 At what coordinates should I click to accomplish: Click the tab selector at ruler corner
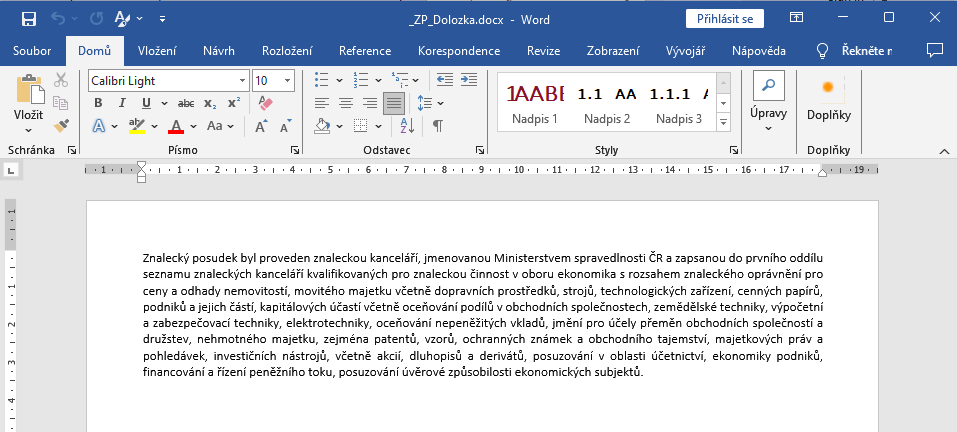pos(9,170)
